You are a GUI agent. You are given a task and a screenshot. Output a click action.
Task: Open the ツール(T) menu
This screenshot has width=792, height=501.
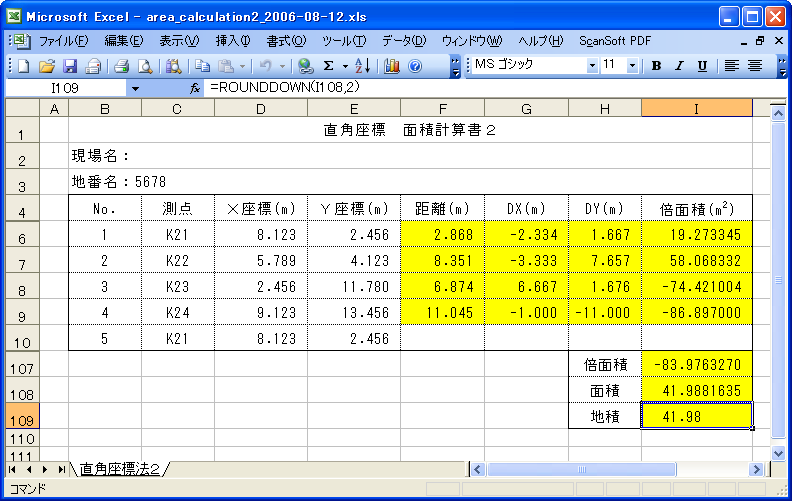[344, 41]
